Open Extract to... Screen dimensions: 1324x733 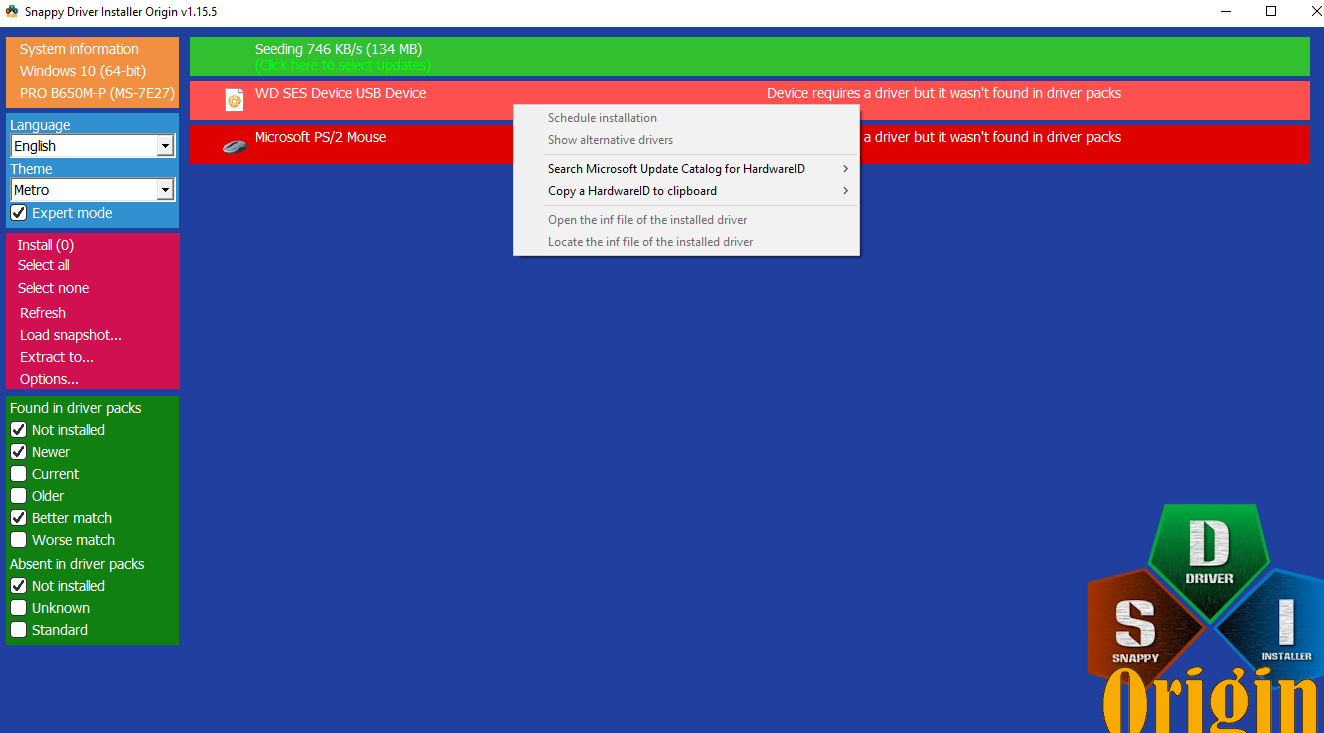57,357
